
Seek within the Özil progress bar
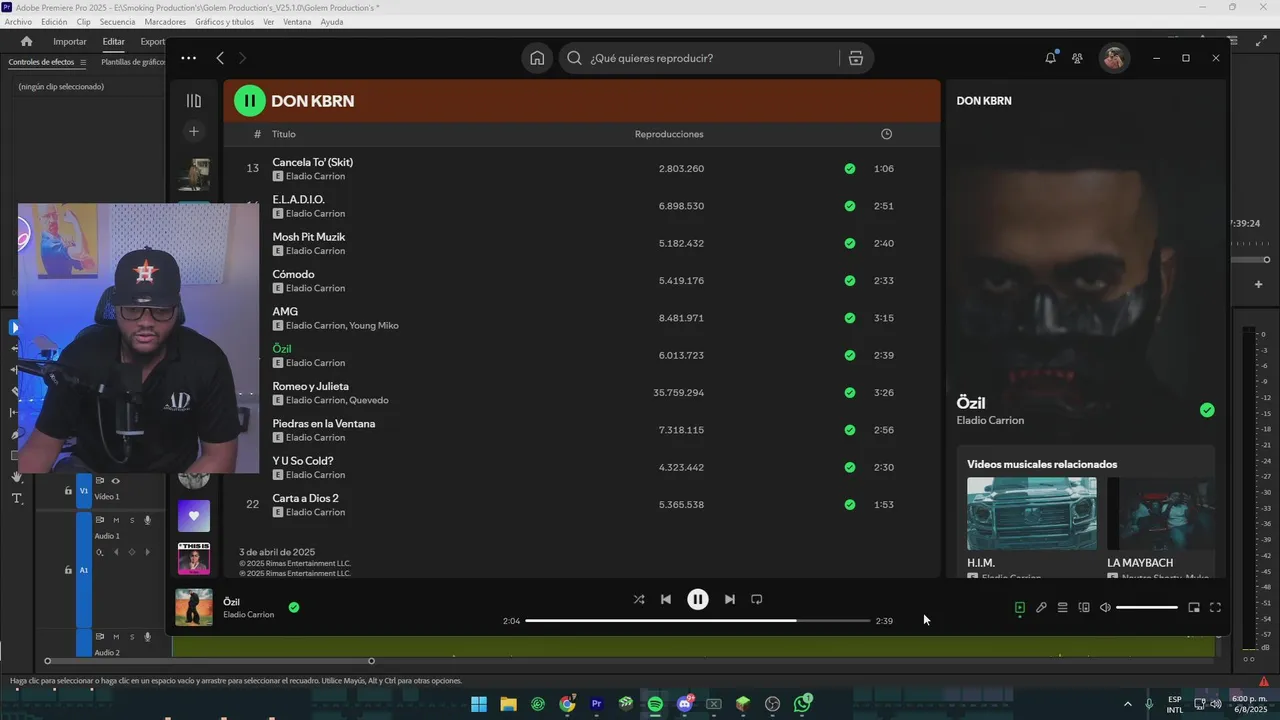pyautogui.click(x=698, y=621)
